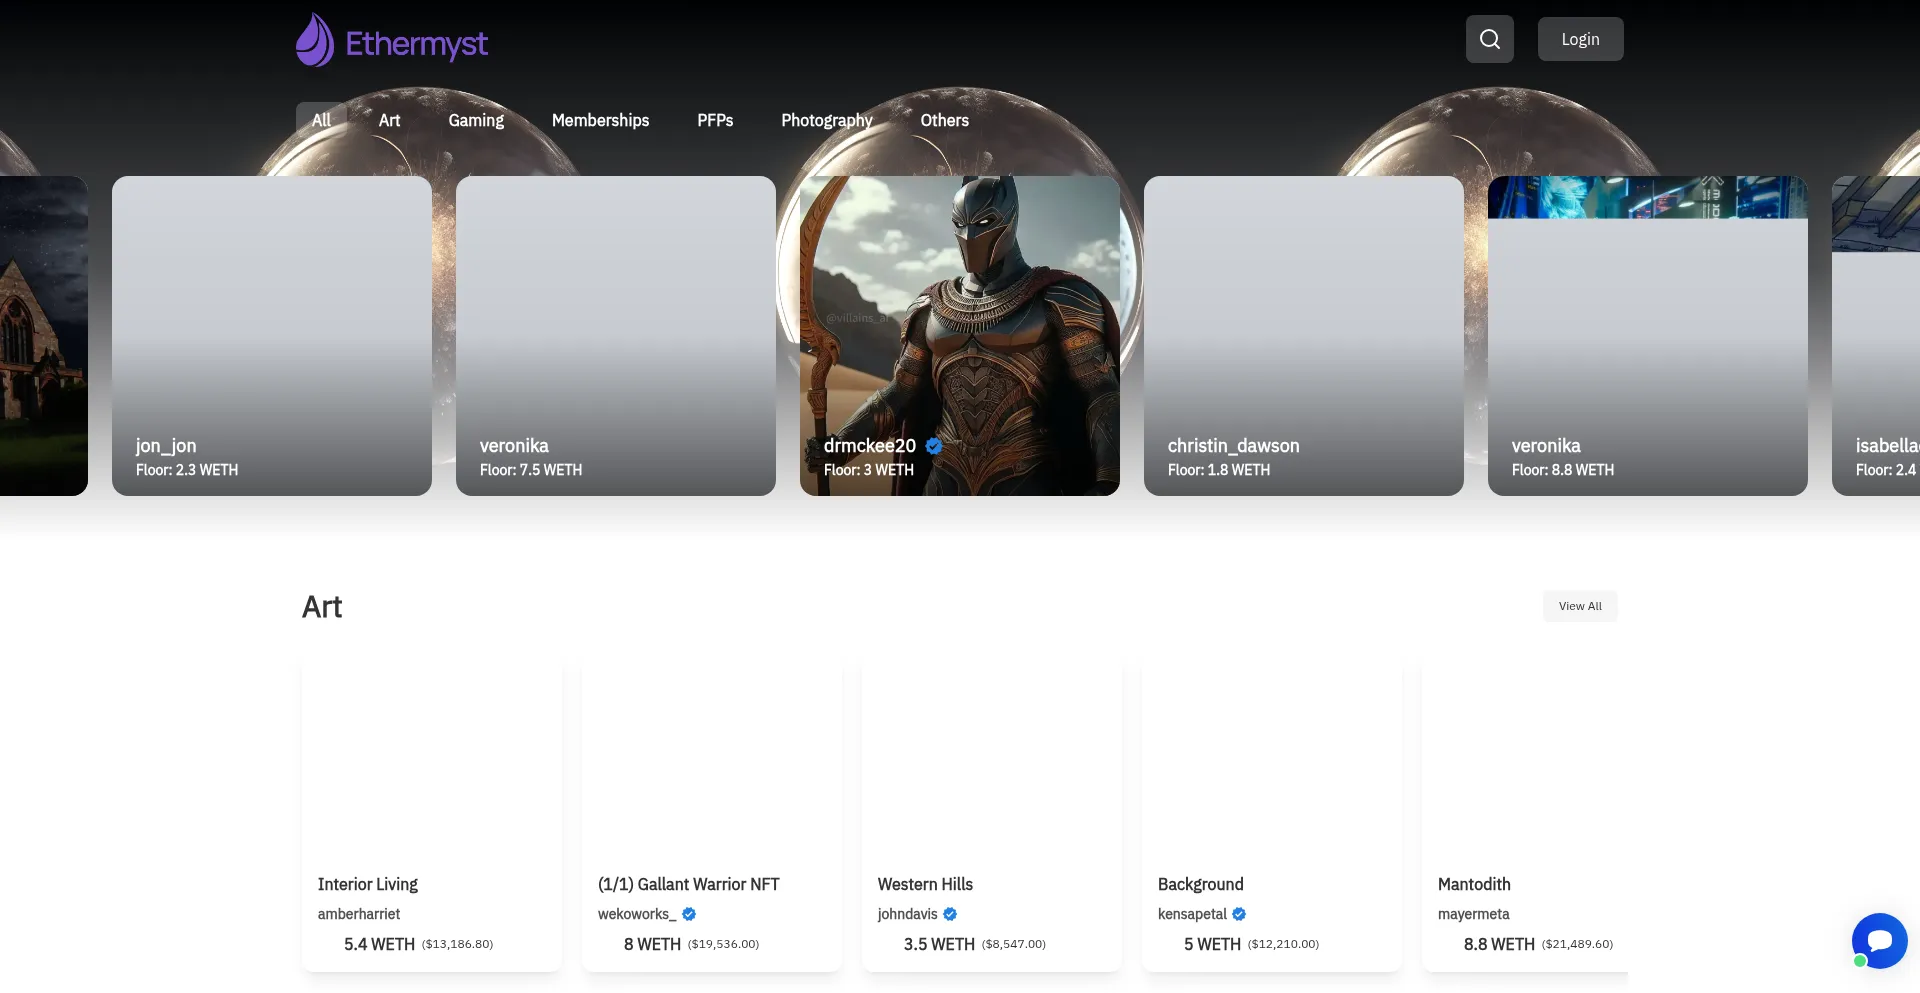1920x993 pixels.
Task: Open the search magnifier icon
Action: point(1490,39)
